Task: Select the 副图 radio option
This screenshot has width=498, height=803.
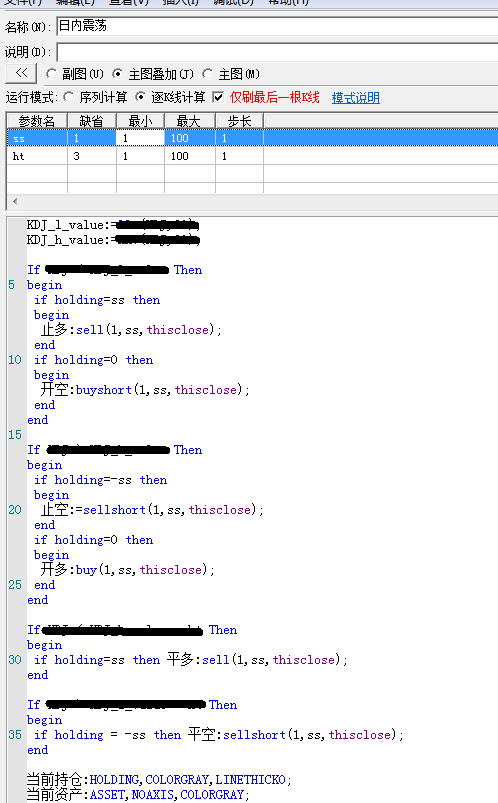Action: coord(51,74)
